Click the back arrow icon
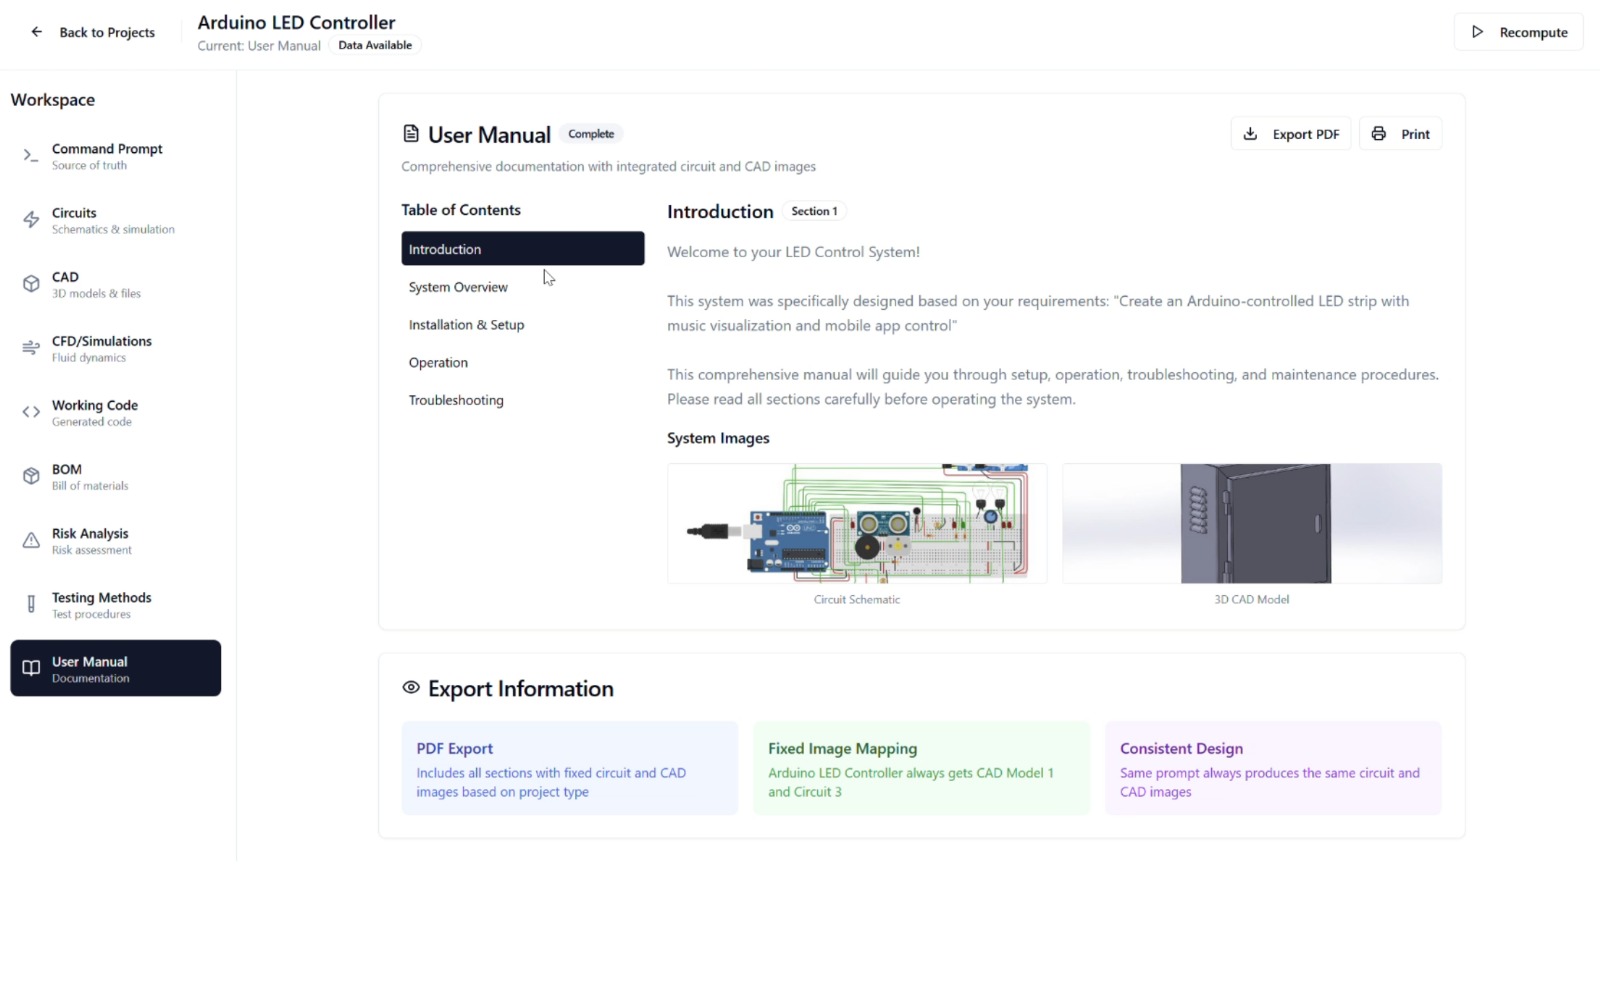Screen dimensions: 1600x993 coord(37,32)
